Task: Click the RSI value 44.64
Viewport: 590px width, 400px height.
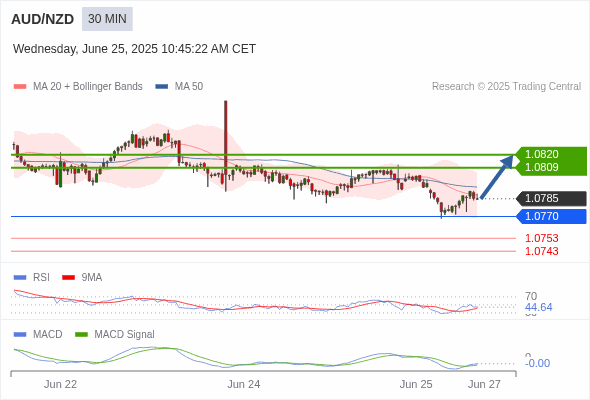Action: pyautogui.click(x=538, y=307)
